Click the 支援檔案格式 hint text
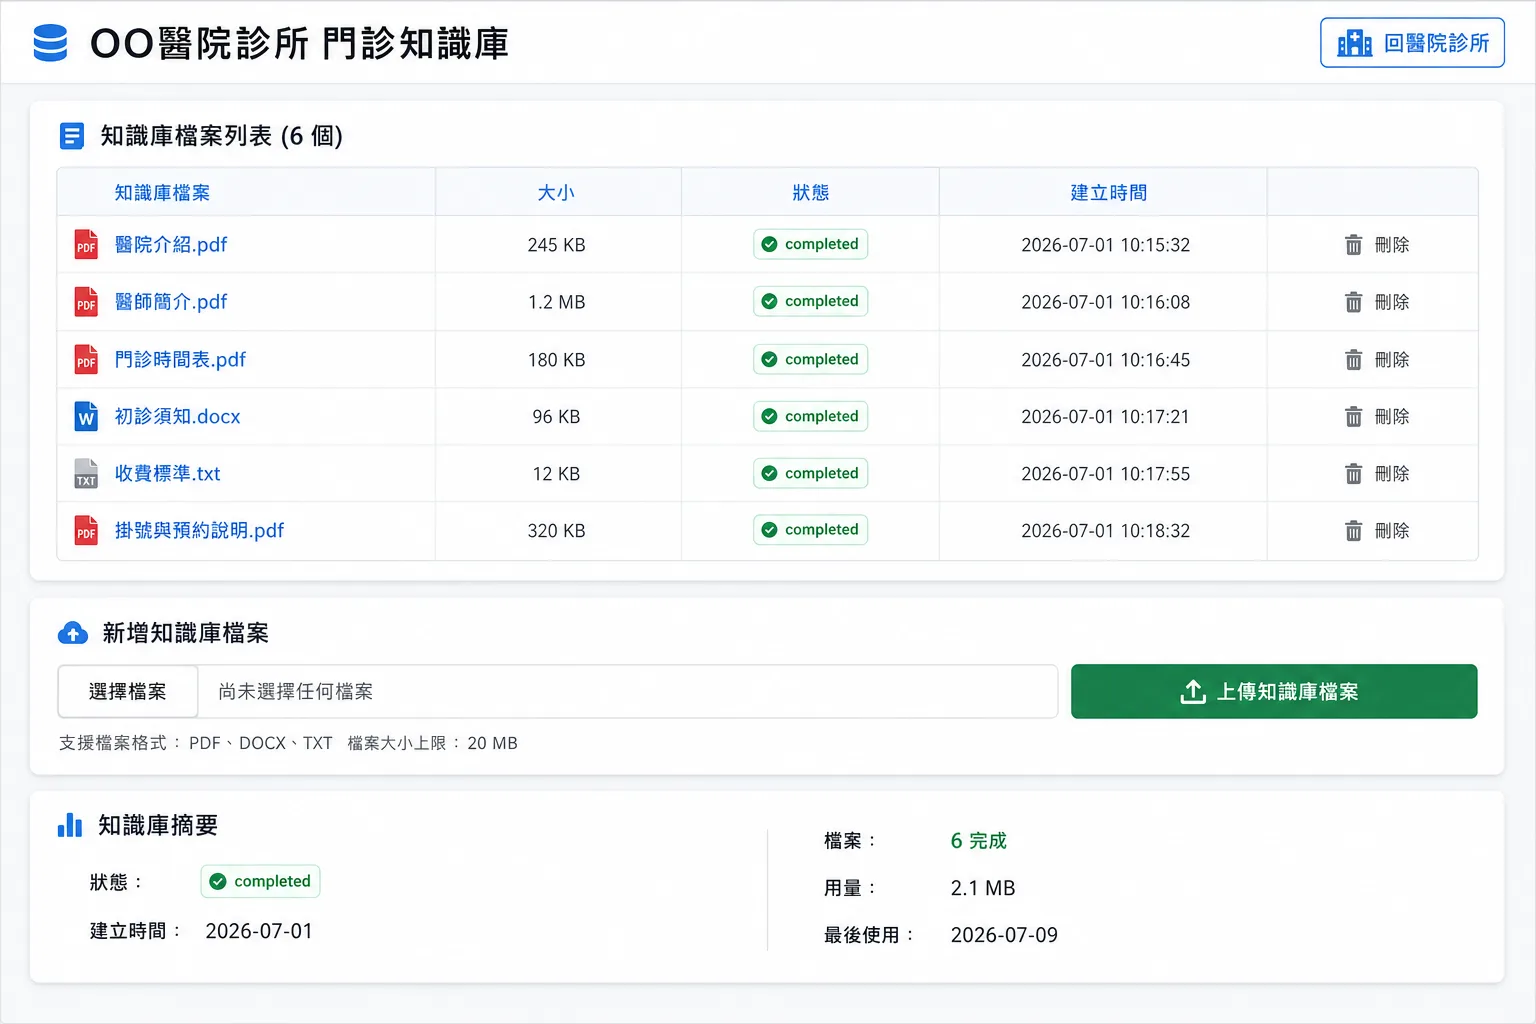1536x1024 pixels. (288, 743)
